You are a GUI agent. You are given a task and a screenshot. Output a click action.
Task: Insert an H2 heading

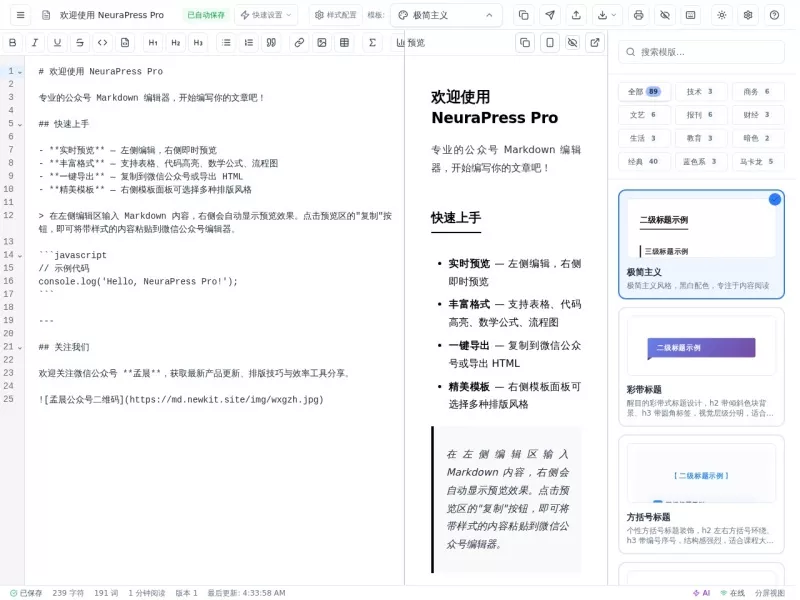tap(176, 43)
